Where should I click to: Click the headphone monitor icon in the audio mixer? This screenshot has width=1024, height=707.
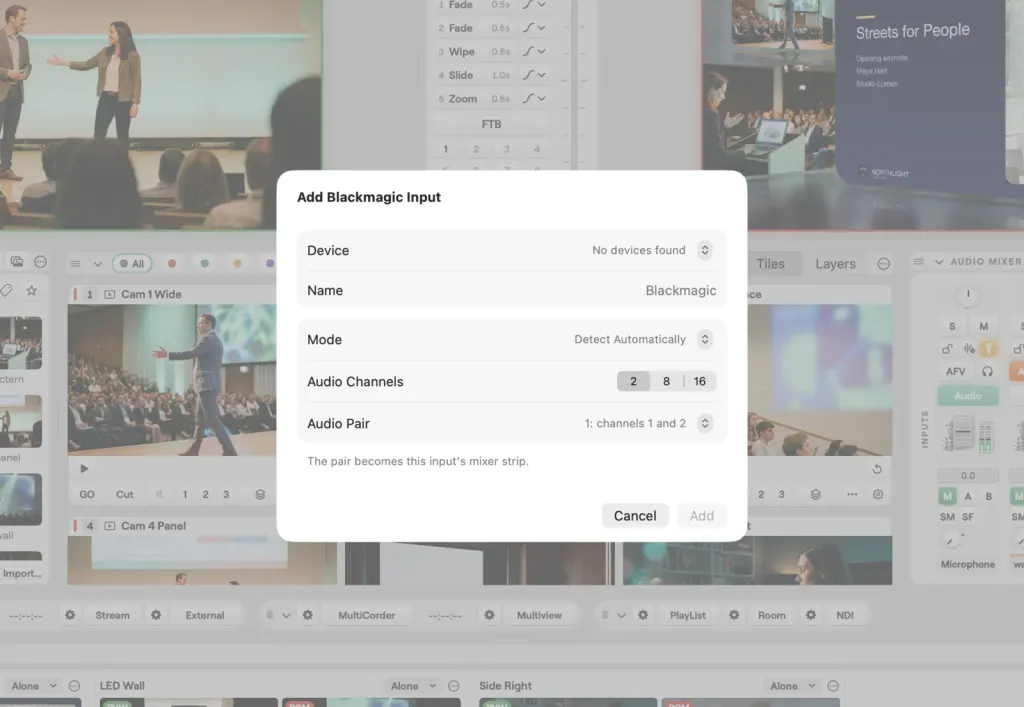click(x=987, y=371)
